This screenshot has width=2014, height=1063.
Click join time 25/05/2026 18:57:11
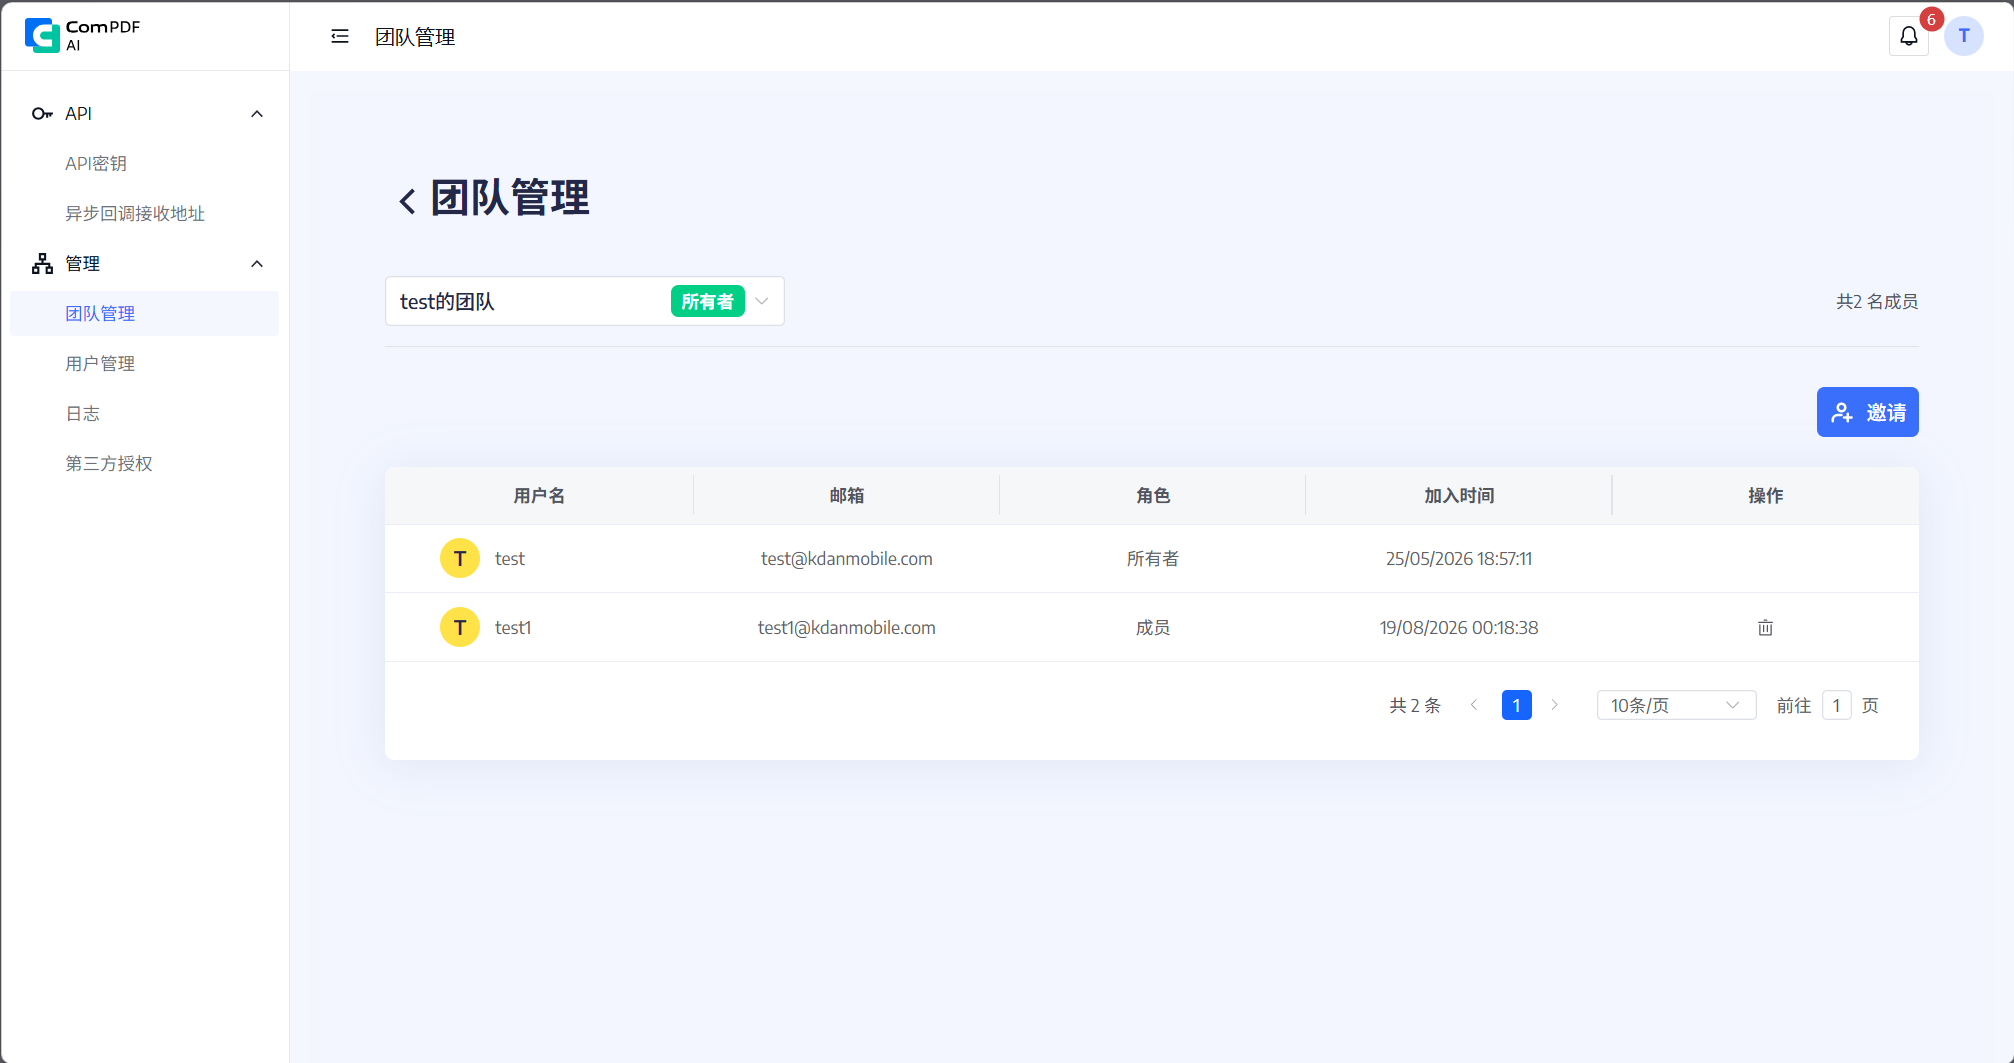pyautogui.click(x=1459, y=559)
